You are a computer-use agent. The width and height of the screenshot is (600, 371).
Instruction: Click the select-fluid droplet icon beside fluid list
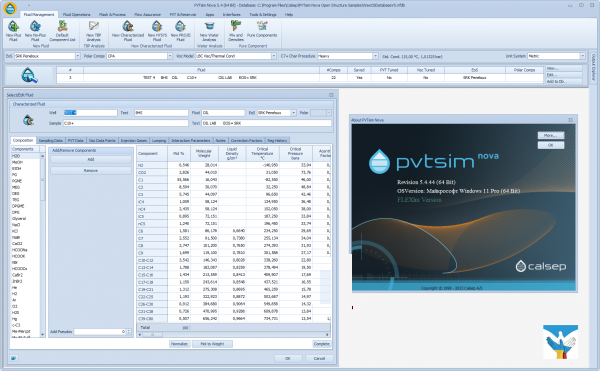pyautogui.click(x=29, y=75)
